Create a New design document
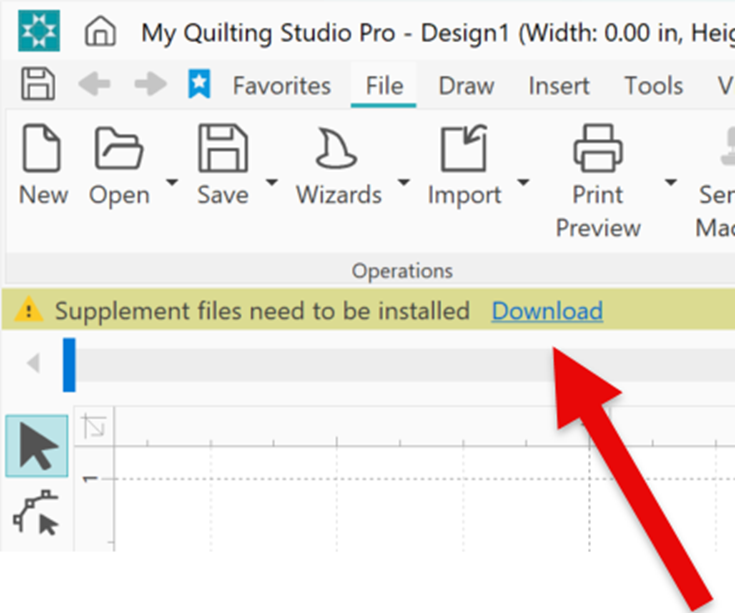Image resolution: width=735 pixels, height=613 pixels. (x=43, y=165)
